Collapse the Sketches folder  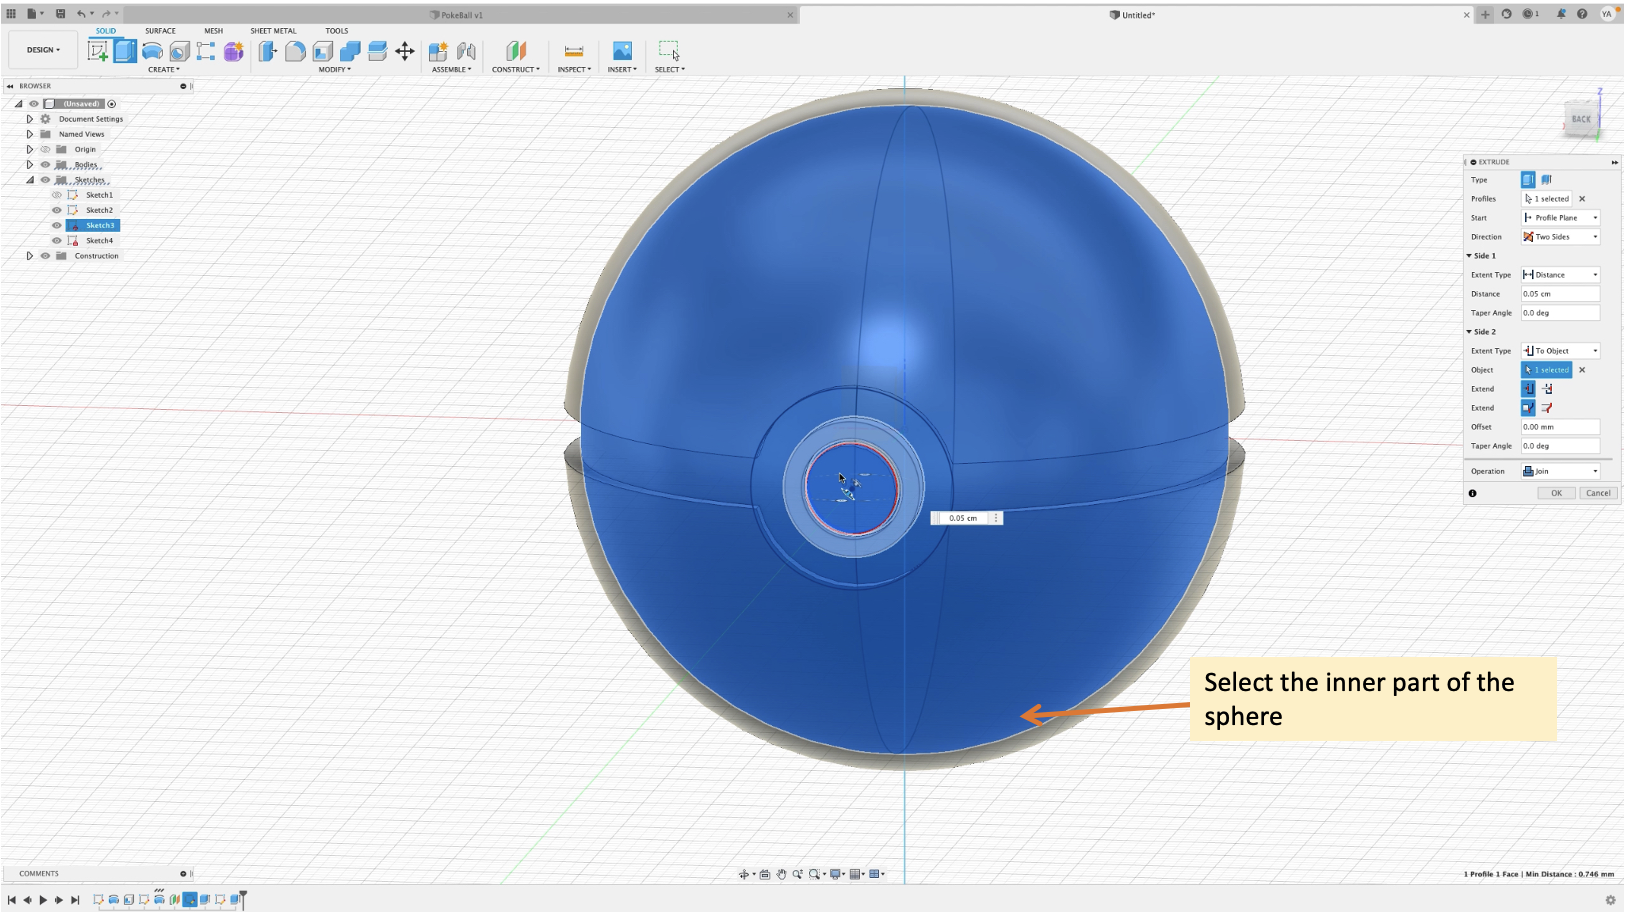[x=30, y=180]
